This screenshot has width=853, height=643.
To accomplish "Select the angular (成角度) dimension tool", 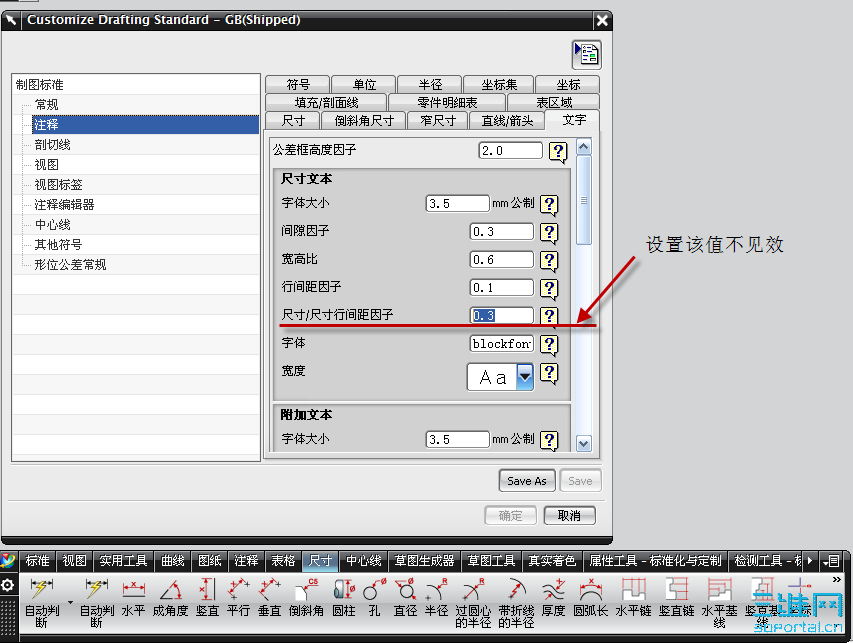I will [170, 598].
